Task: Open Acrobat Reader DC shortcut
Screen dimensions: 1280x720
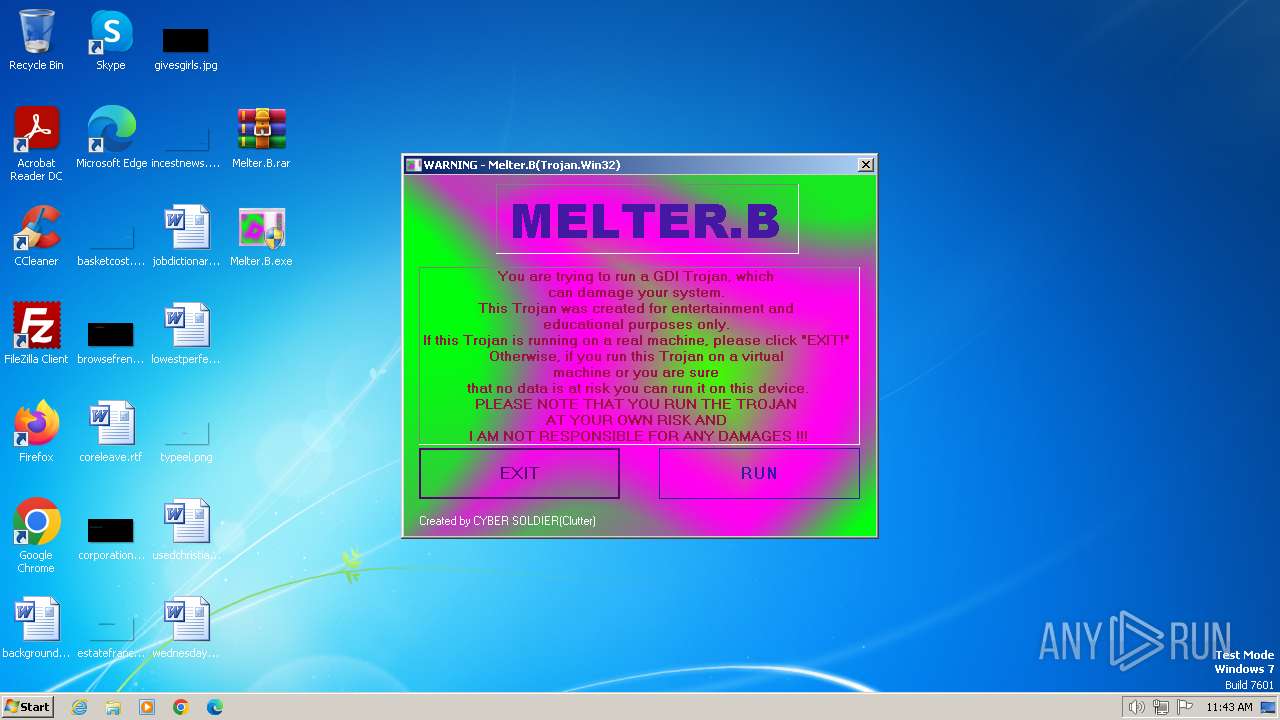Action: 36,143
